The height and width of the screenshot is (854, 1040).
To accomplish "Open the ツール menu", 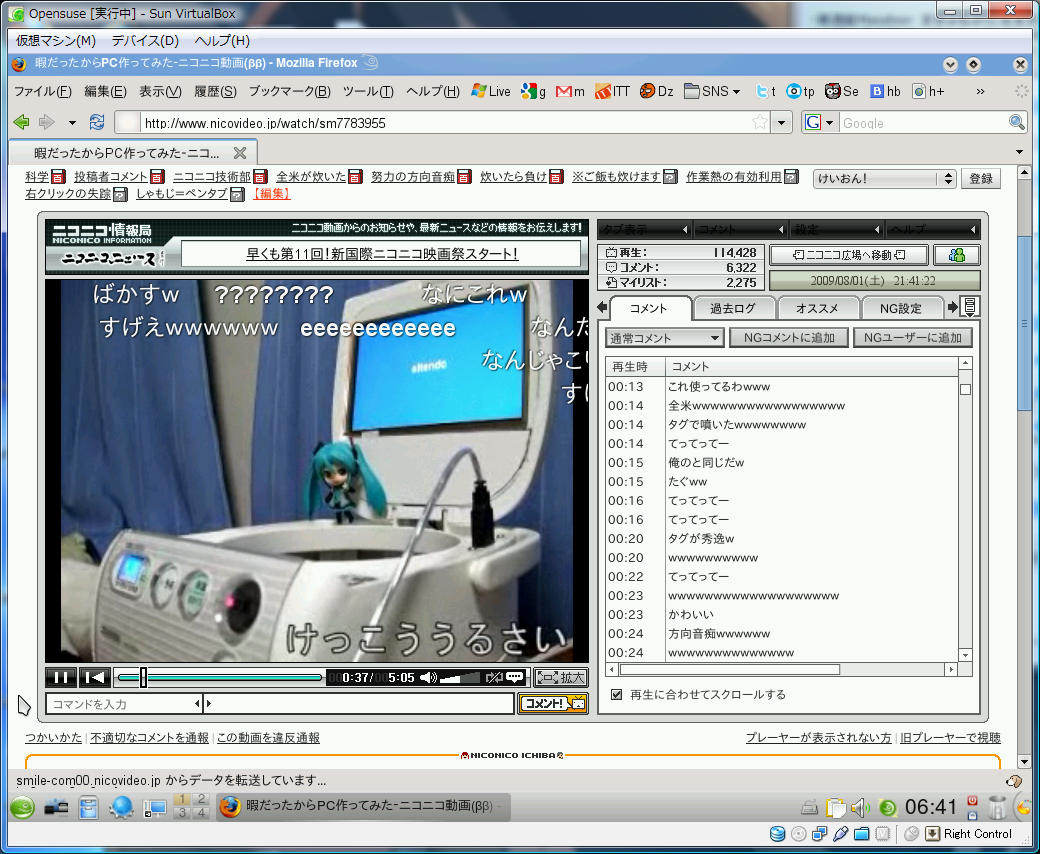I will pos(368,92).
